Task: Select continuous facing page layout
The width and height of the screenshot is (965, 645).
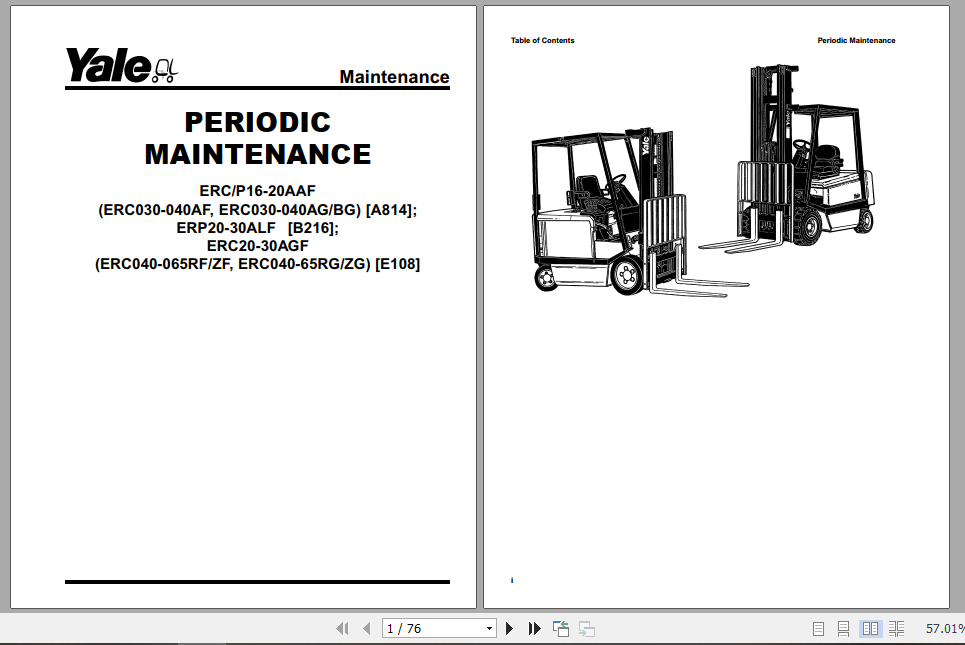Action: pos(896,628)
